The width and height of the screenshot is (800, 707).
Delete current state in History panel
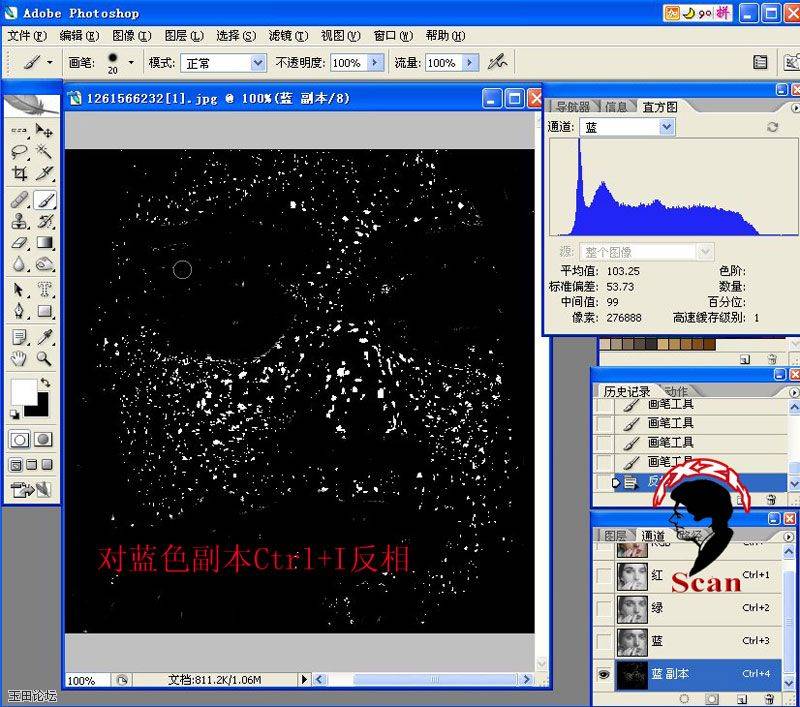(x=771, y=499)
